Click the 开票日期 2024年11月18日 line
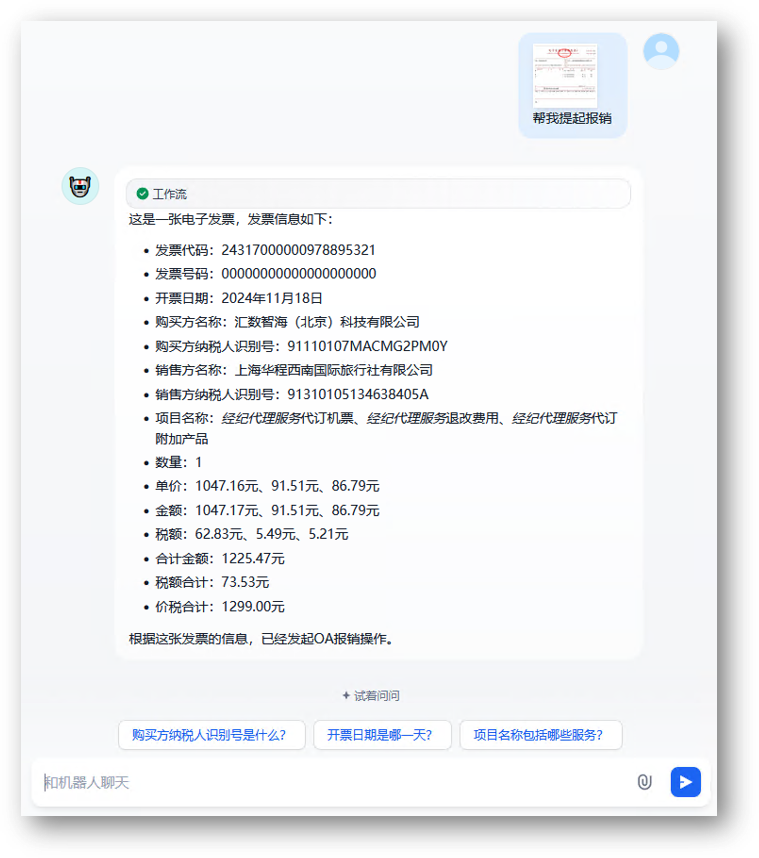 pyautogui.click(x=239, y=298)
